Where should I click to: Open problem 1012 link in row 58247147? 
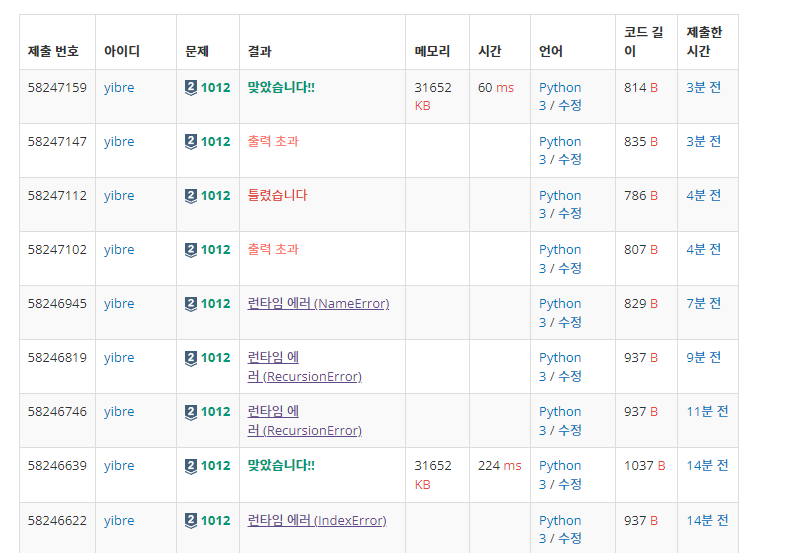(216, 142)
